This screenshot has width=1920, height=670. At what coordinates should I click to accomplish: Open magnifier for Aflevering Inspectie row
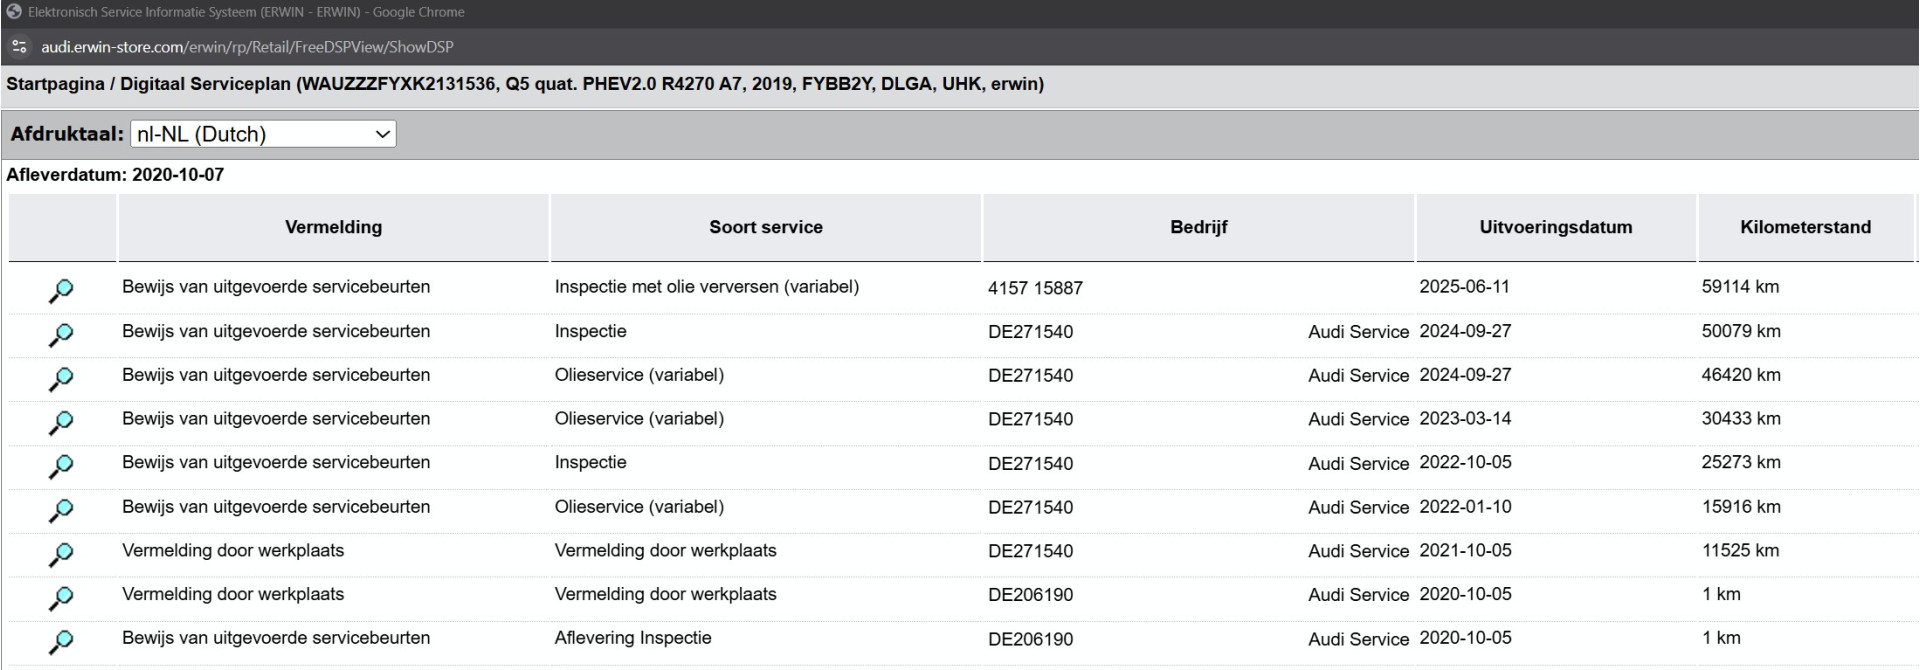pos(61,642)
